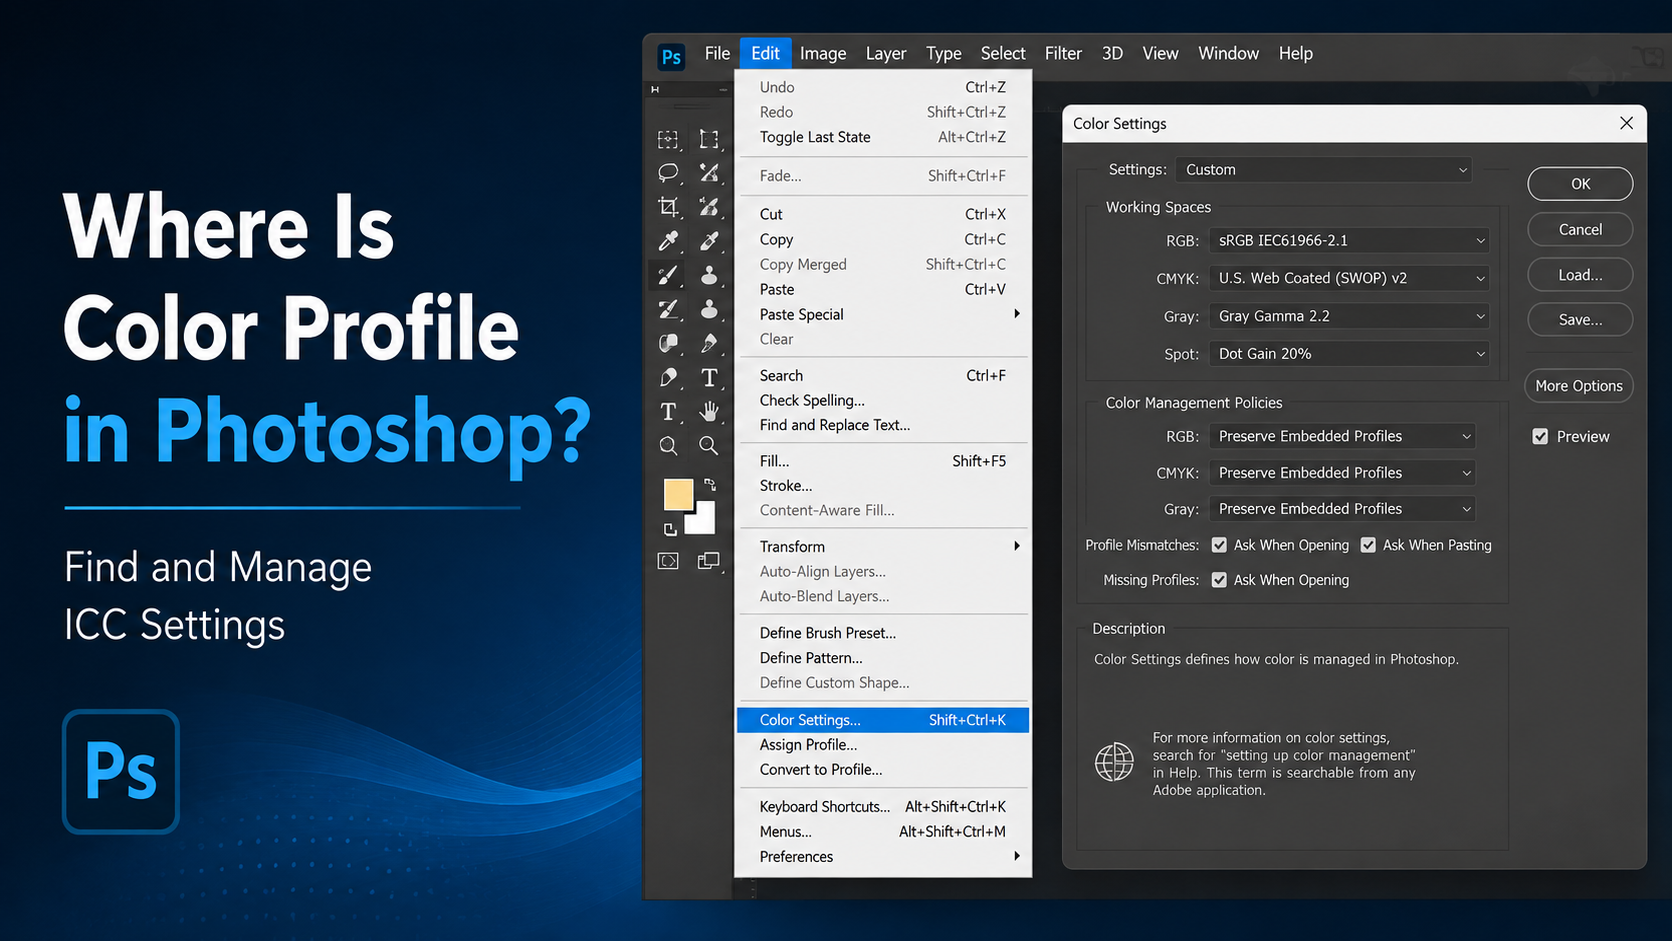Open the File menu
Screen dimensions: 1672x941
point(717,53)
